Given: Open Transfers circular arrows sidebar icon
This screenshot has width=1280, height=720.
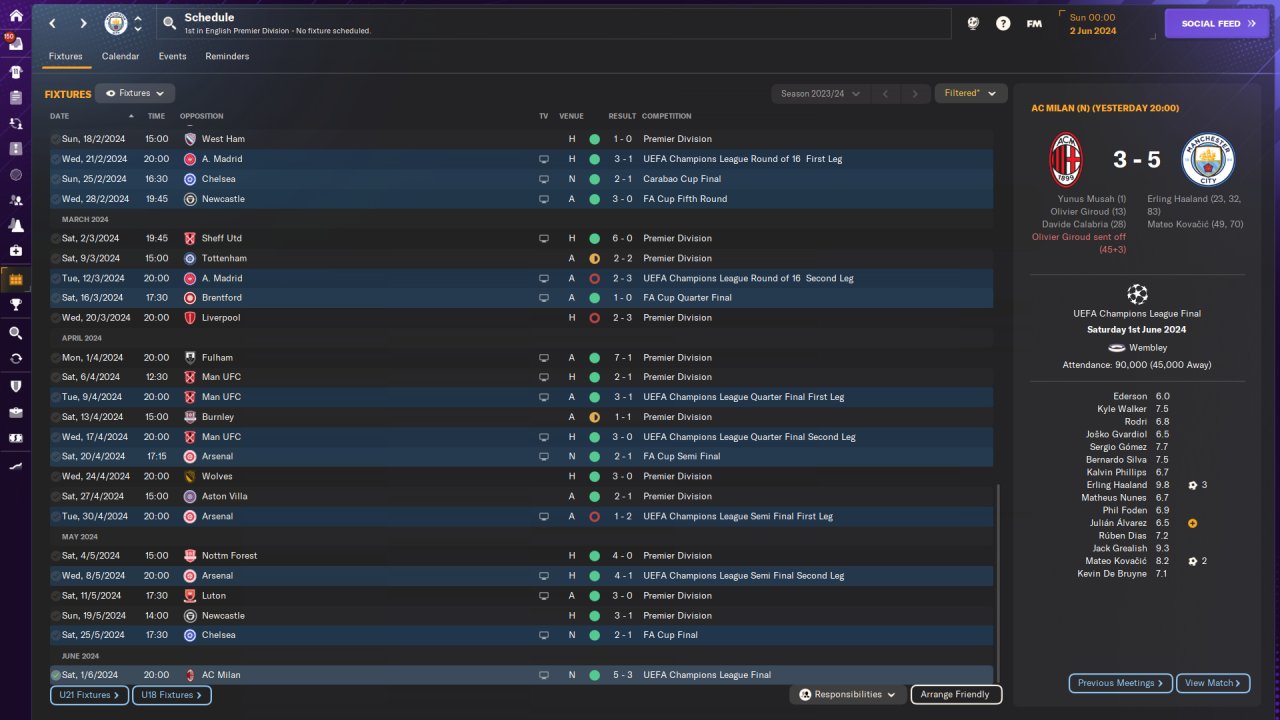Looking at the screenshot, I should [15, 359].
